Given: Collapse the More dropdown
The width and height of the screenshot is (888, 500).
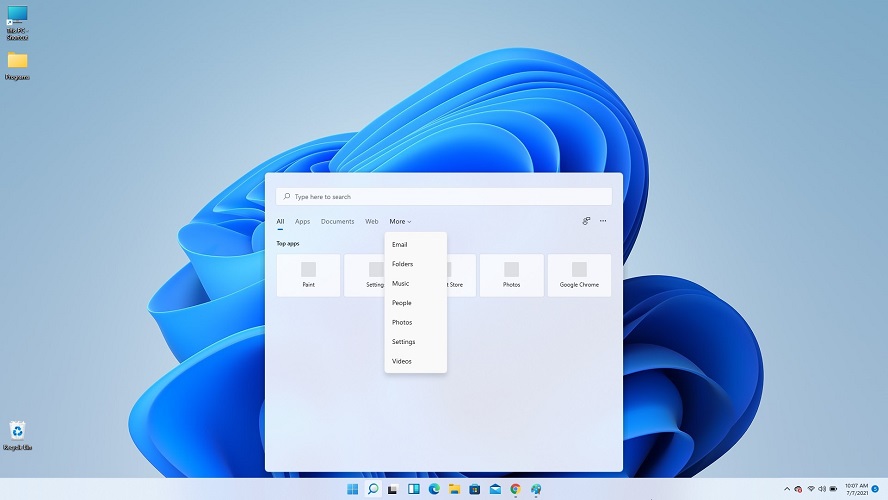Looking at the screenshot, I should click(400, 221).
